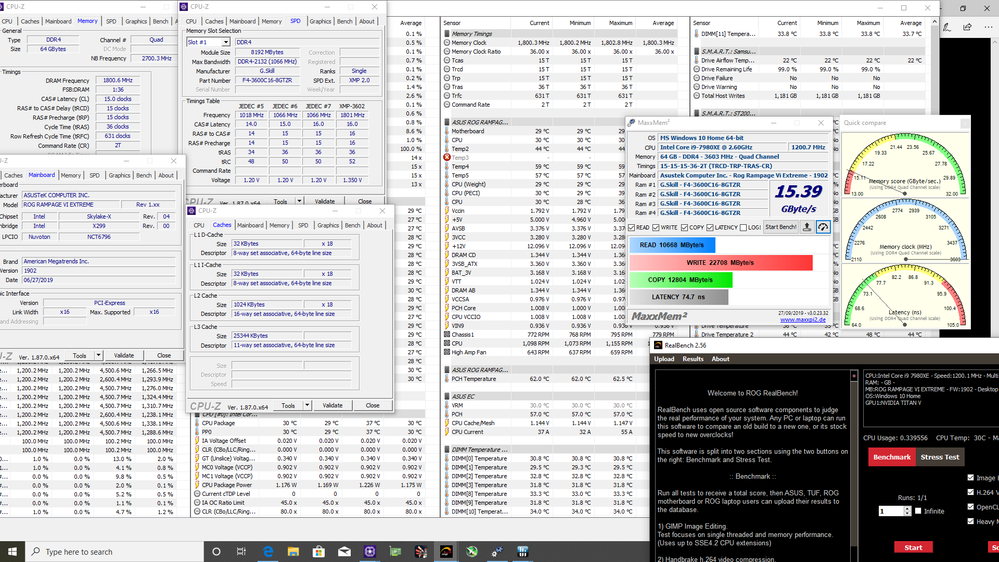Click Start button in RealBench

(x=913, y=547)
